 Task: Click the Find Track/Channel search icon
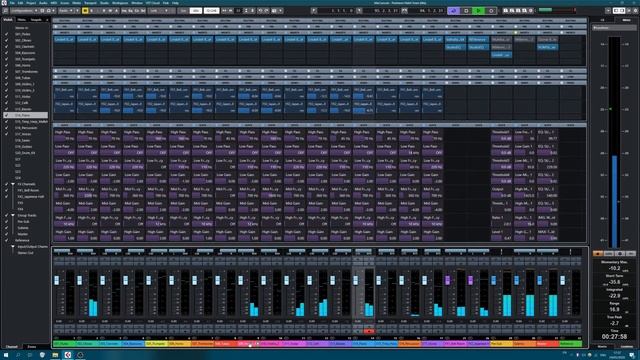(x=4, y=11)
